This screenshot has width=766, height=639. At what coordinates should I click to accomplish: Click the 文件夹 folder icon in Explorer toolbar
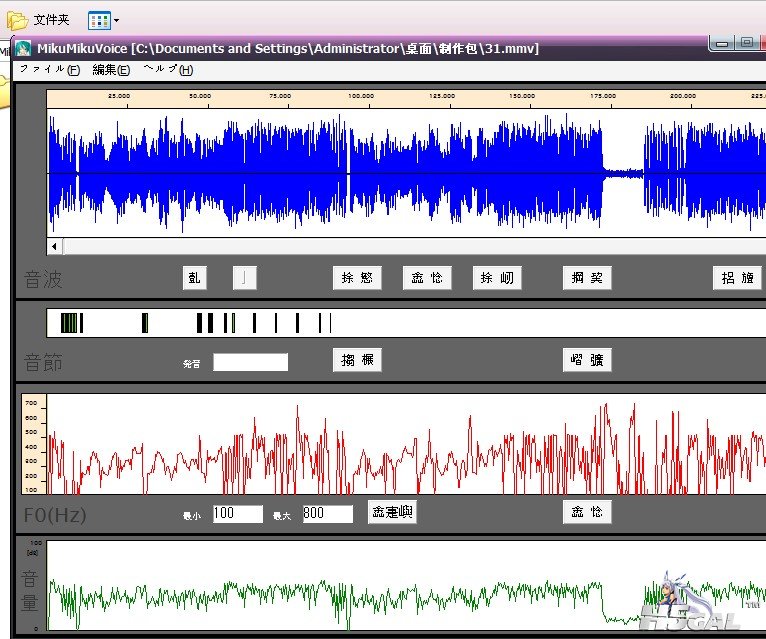coord(17,21)
